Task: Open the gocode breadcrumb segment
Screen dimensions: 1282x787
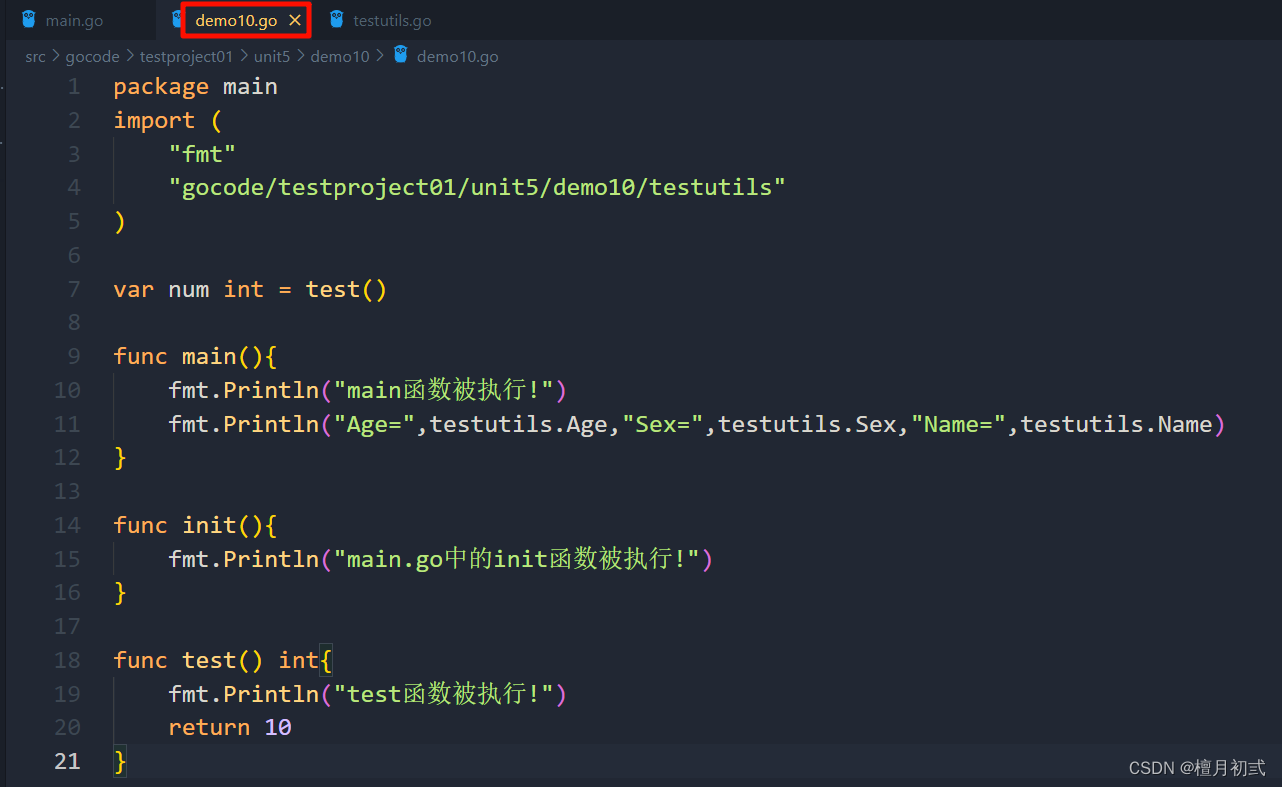Action: click(92, 57)
